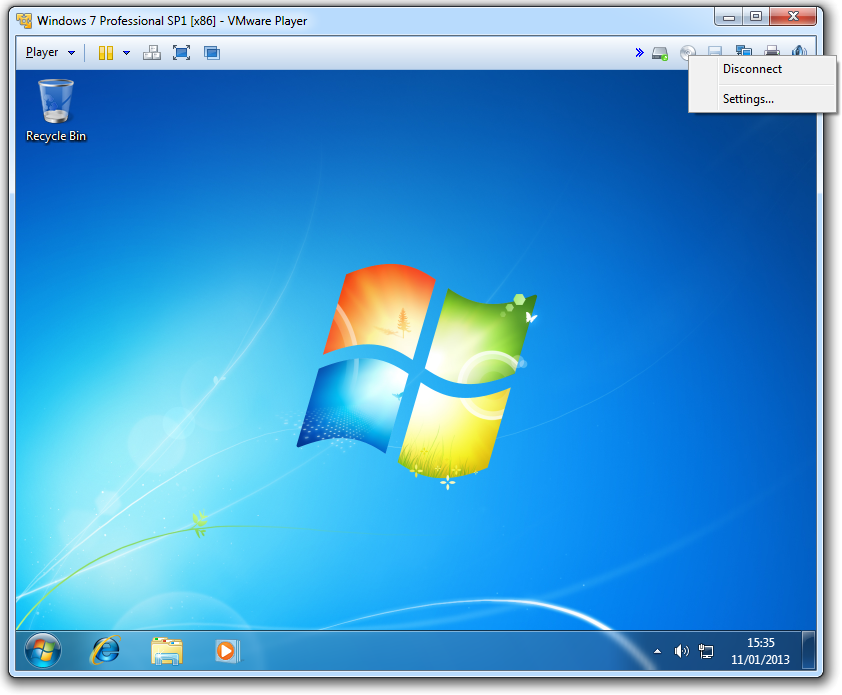Open Settings... from the device popup menu
The height and width of the screenshot is (695, 842).
point(748,99)
